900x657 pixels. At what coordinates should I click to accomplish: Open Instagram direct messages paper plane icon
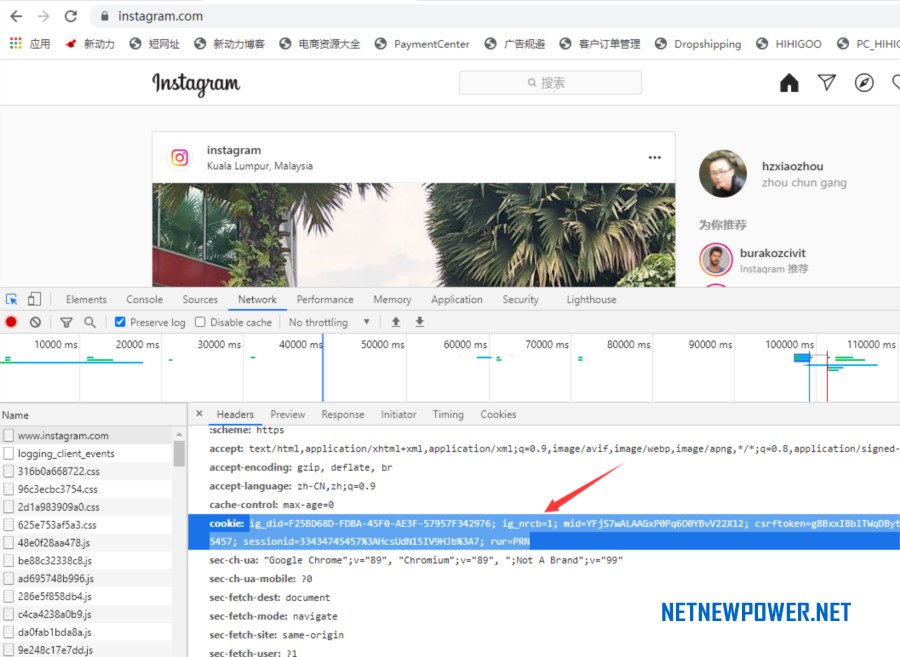coord(827,83)
